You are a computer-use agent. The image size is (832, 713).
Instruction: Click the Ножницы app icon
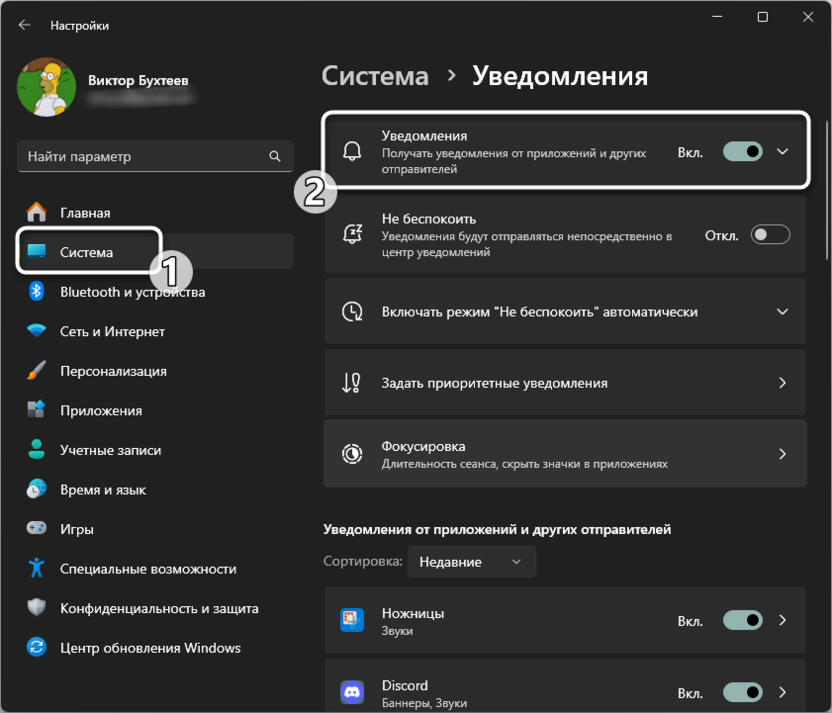352,620
